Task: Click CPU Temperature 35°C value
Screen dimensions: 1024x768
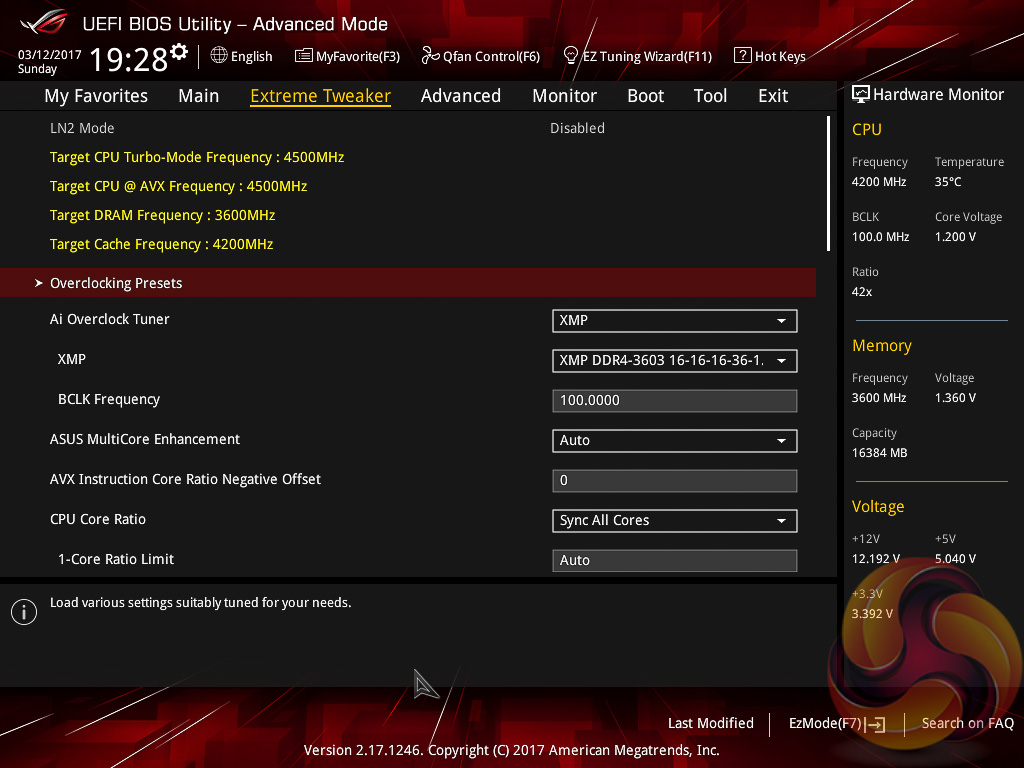Action: [x=948, y=182]
